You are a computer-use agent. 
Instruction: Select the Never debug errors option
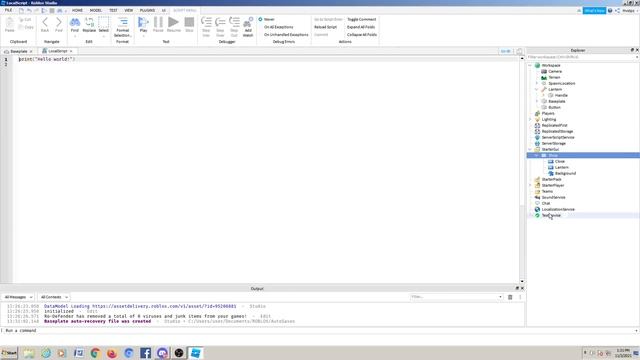267,19
